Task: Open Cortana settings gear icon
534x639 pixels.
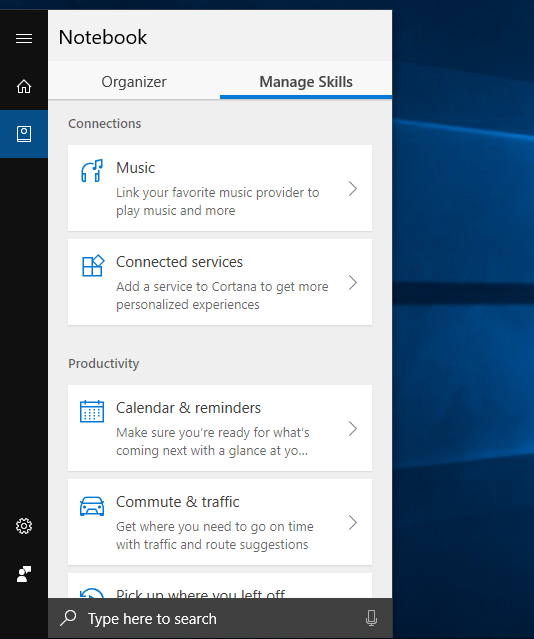Action: point(24,526)
